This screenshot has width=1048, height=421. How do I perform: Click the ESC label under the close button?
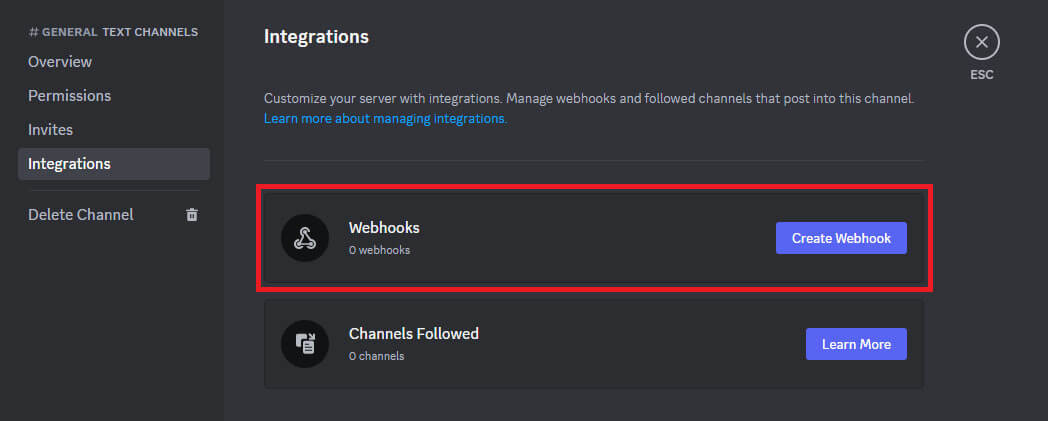(981, 74)
